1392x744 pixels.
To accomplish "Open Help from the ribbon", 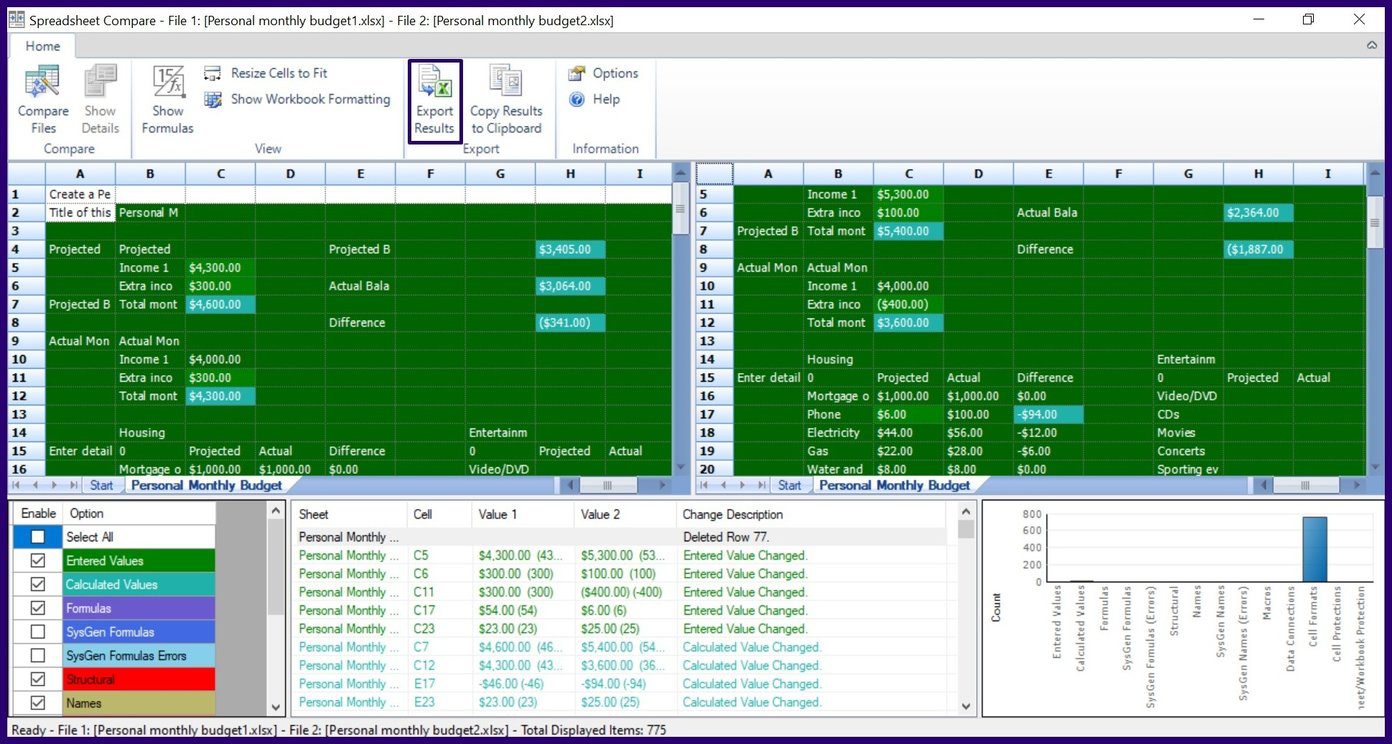I will point(605,99).
